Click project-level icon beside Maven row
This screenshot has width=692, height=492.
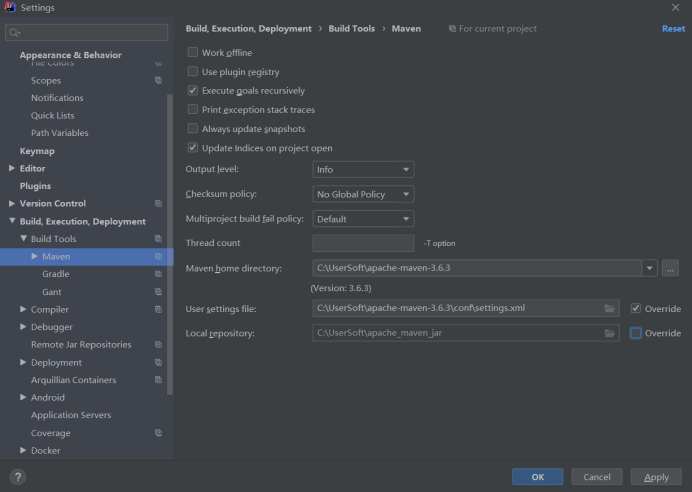coord(158,256)
